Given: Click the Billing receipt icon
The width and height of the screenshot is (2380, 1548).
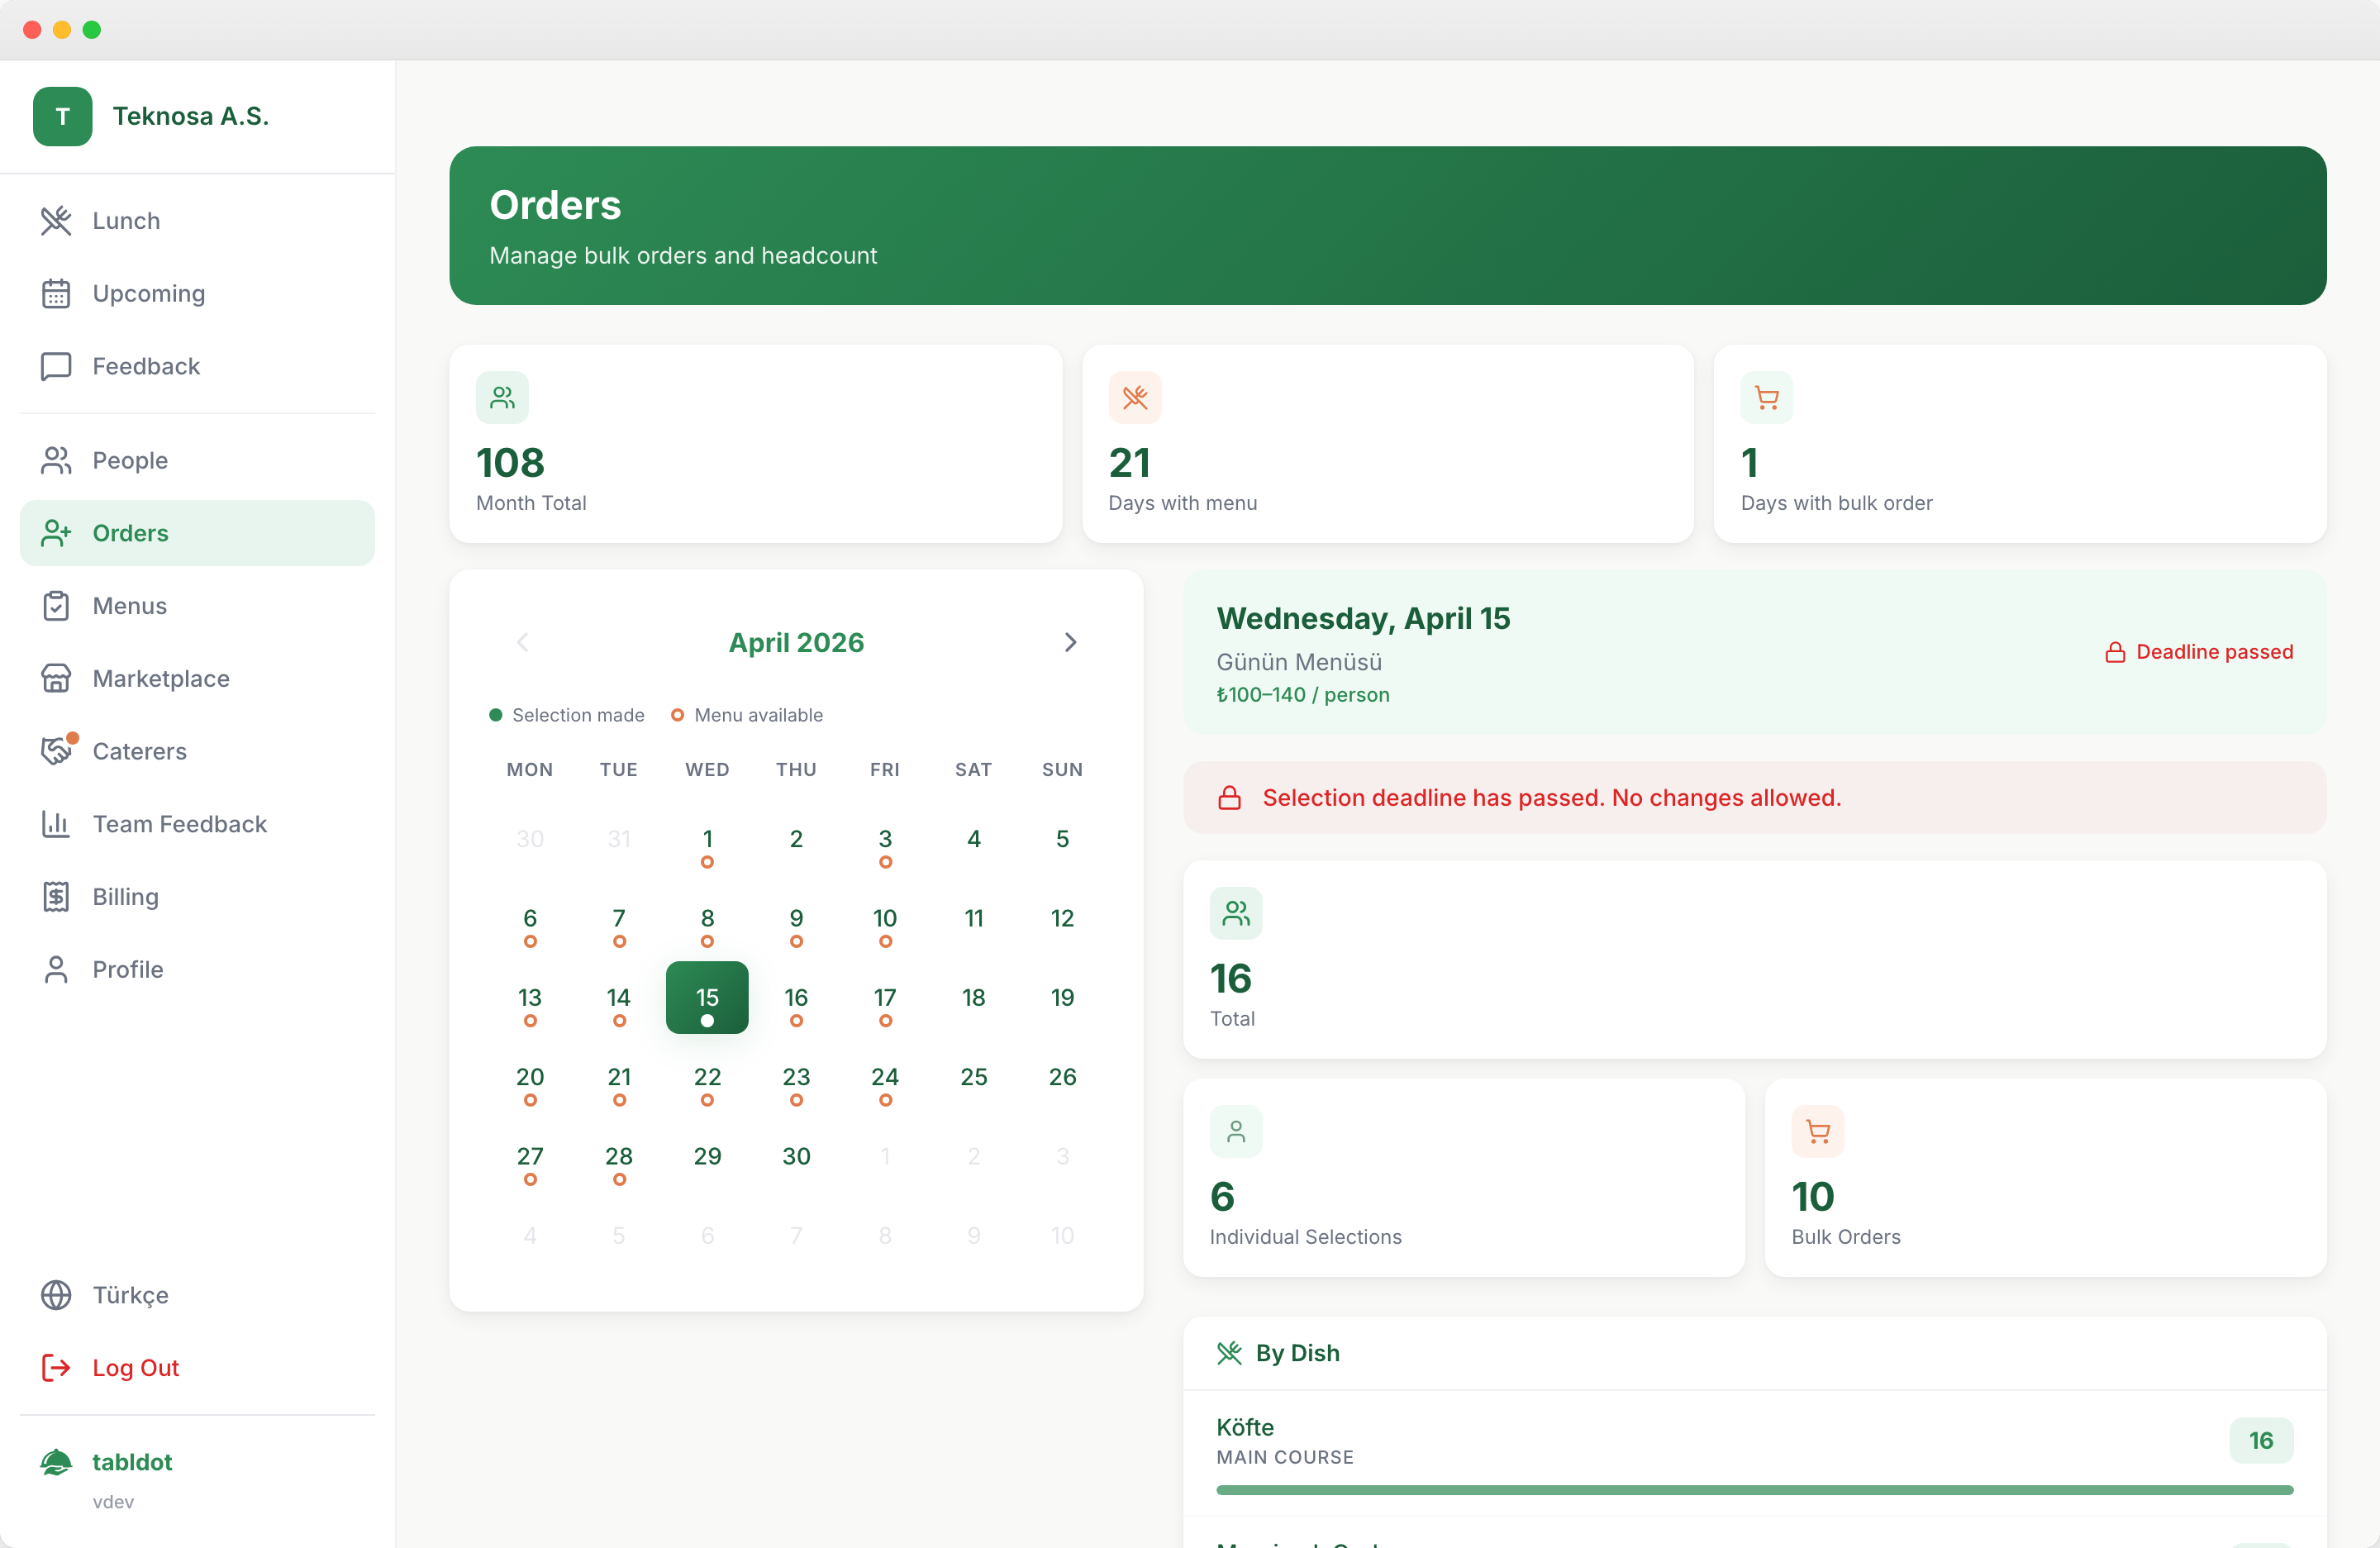Looking at the screenshot, I should 56,897.
